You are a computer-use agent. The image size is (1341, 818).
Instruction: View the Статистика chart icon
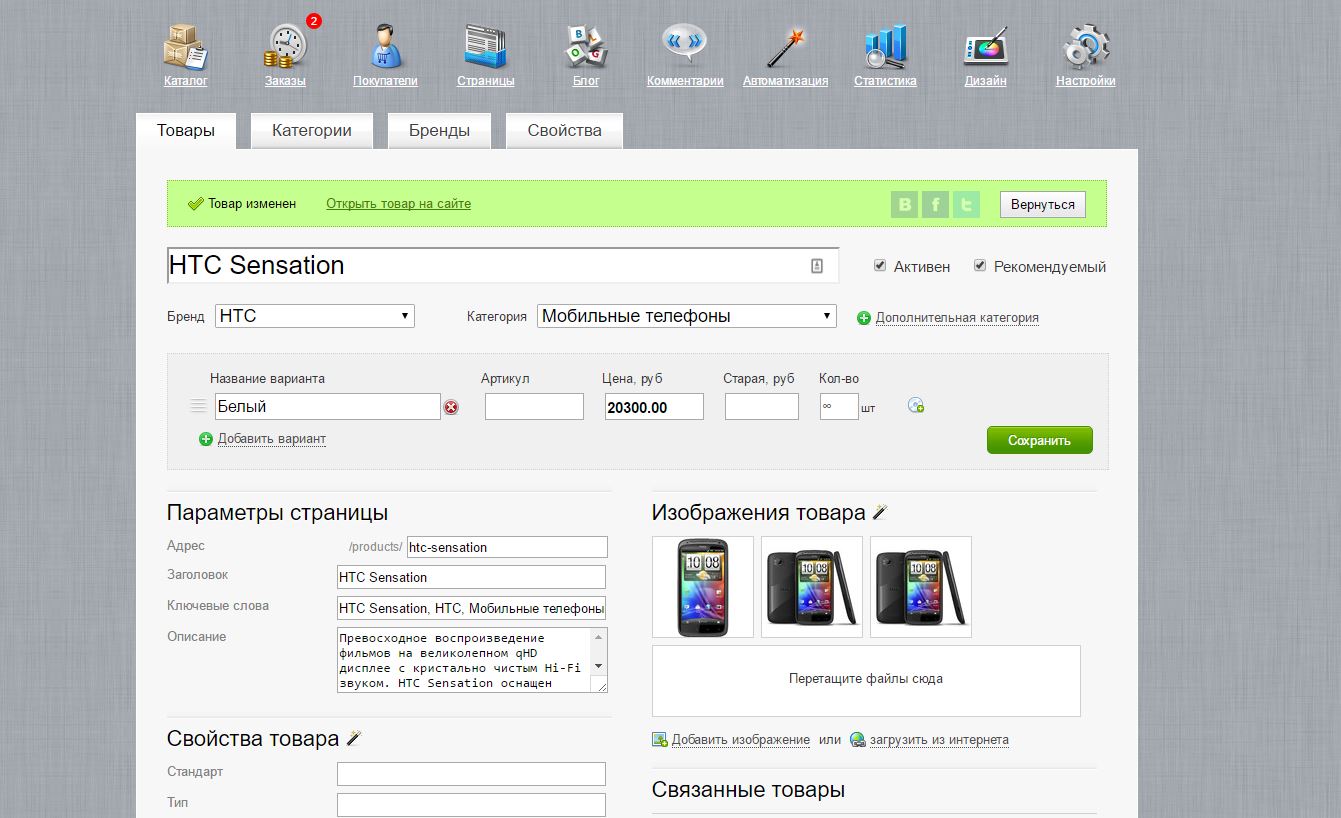(885, 46)
